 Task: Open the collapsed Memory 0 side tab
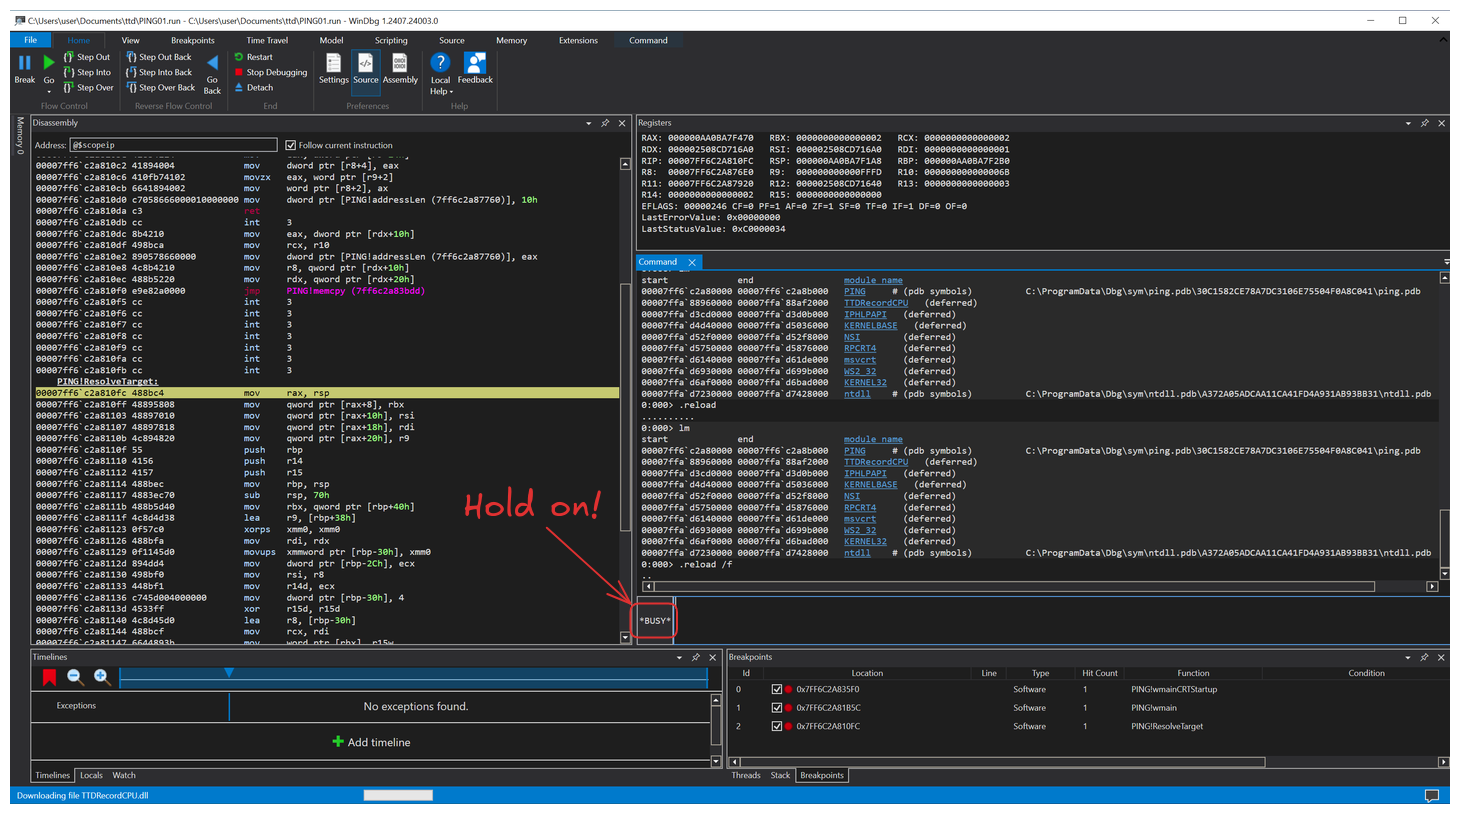(x=19, y=136)
